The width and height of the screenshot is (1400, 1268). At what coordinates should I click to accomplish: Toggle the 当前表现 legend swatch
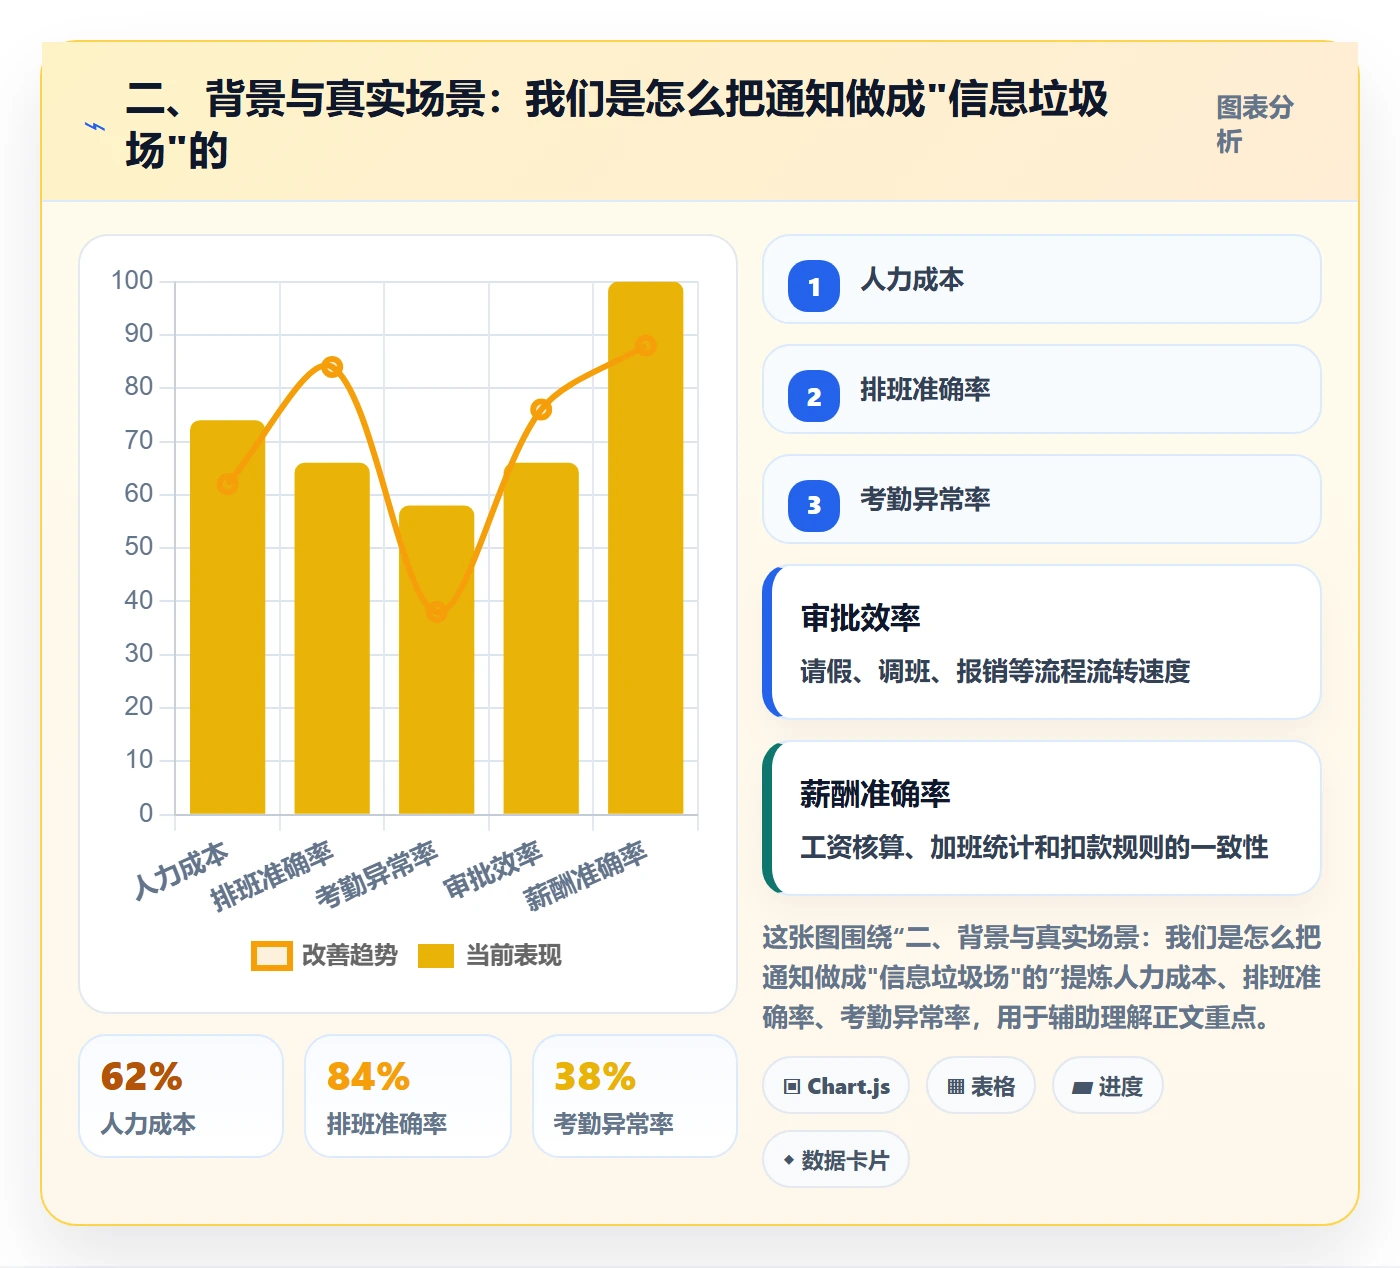tap(436, 956)
